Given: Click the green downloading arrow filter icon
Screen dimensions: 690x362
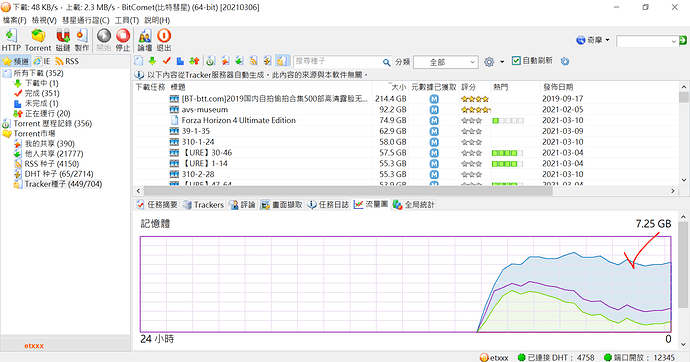Looking at the screenshot, I should point(152,61).
